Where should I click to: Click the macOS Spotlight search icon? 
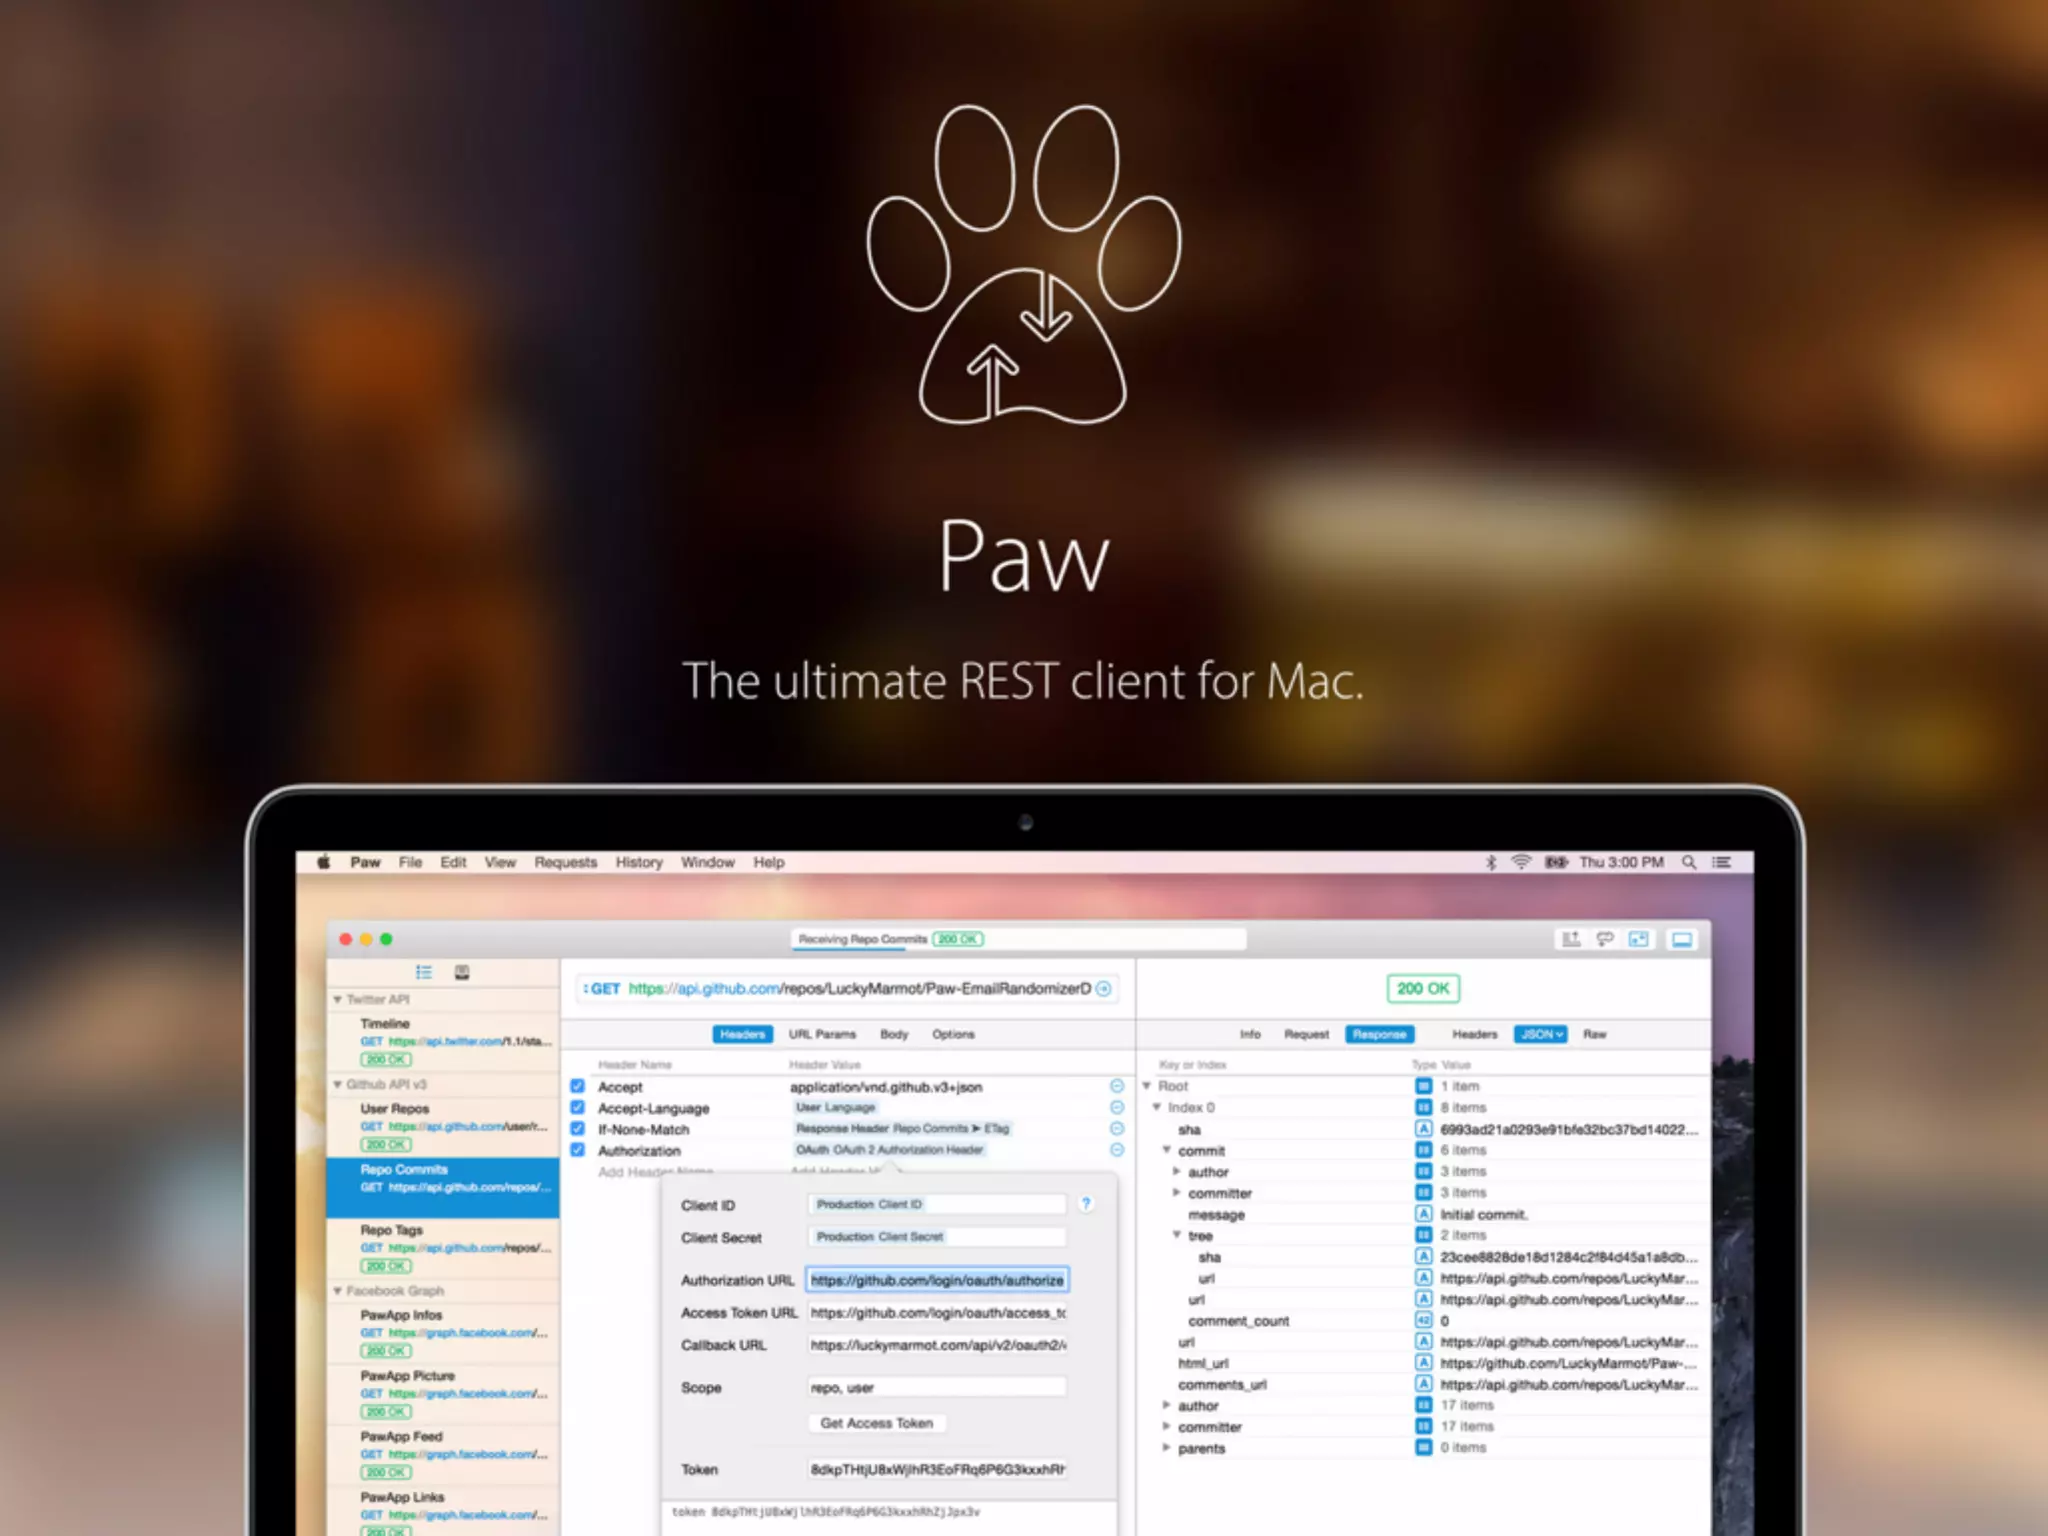tap(1689, 862)
